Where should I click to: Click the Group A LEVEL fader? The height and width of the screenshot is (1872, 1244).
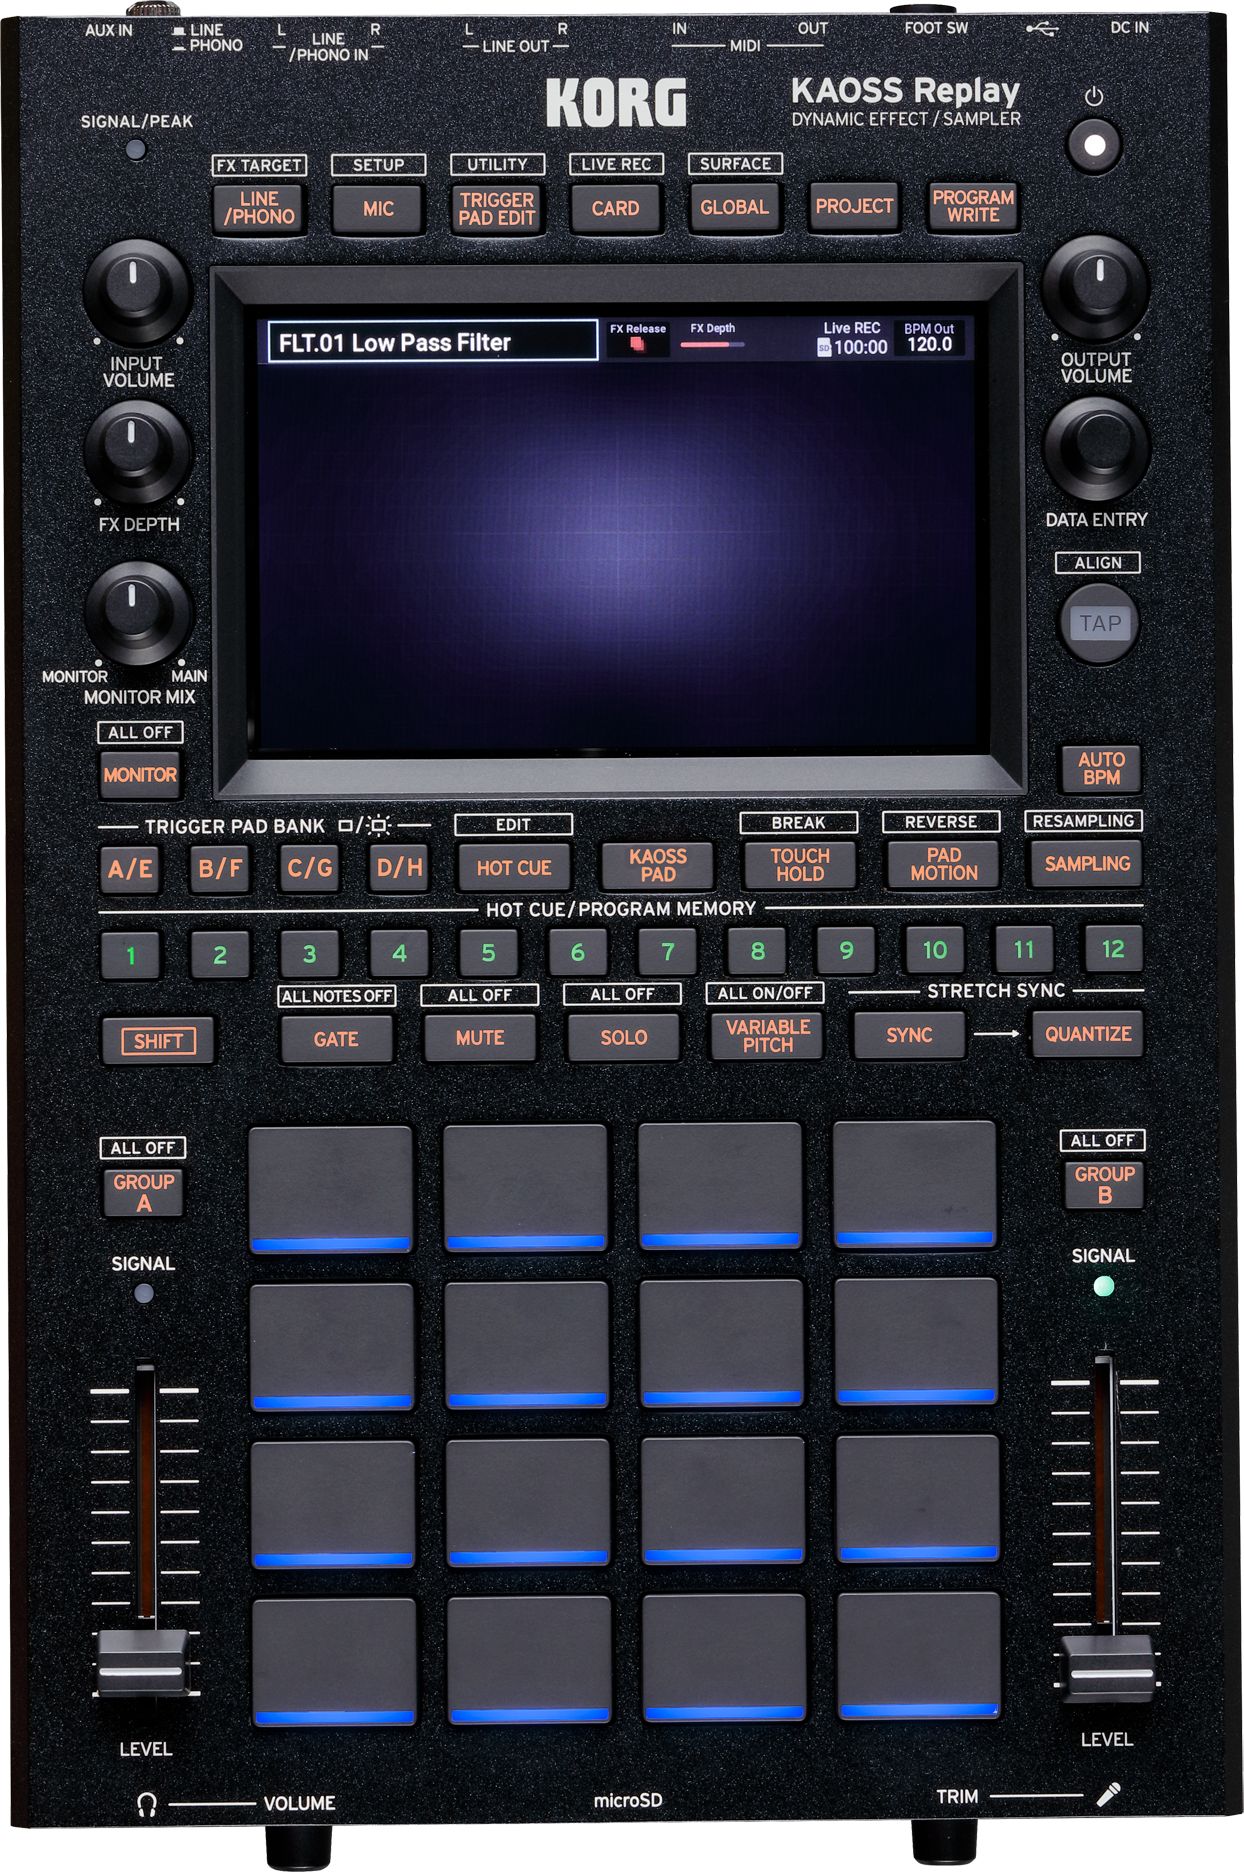click(143, 1663)
